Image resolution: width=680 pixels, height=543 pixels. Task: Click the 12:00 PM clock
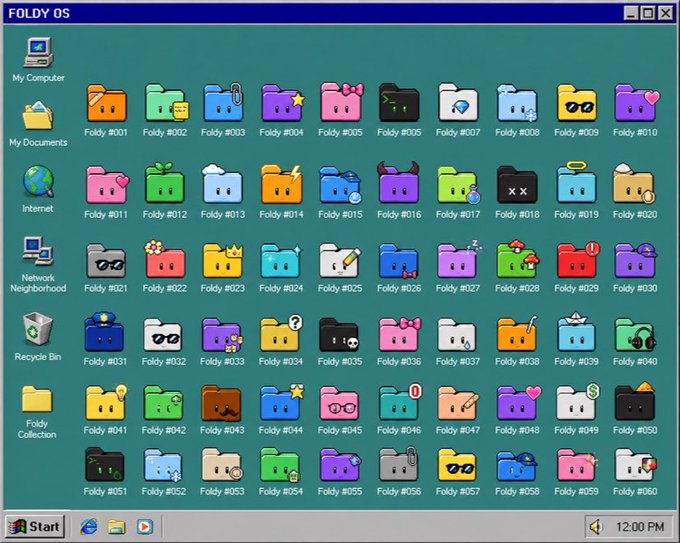click(640, 527)
